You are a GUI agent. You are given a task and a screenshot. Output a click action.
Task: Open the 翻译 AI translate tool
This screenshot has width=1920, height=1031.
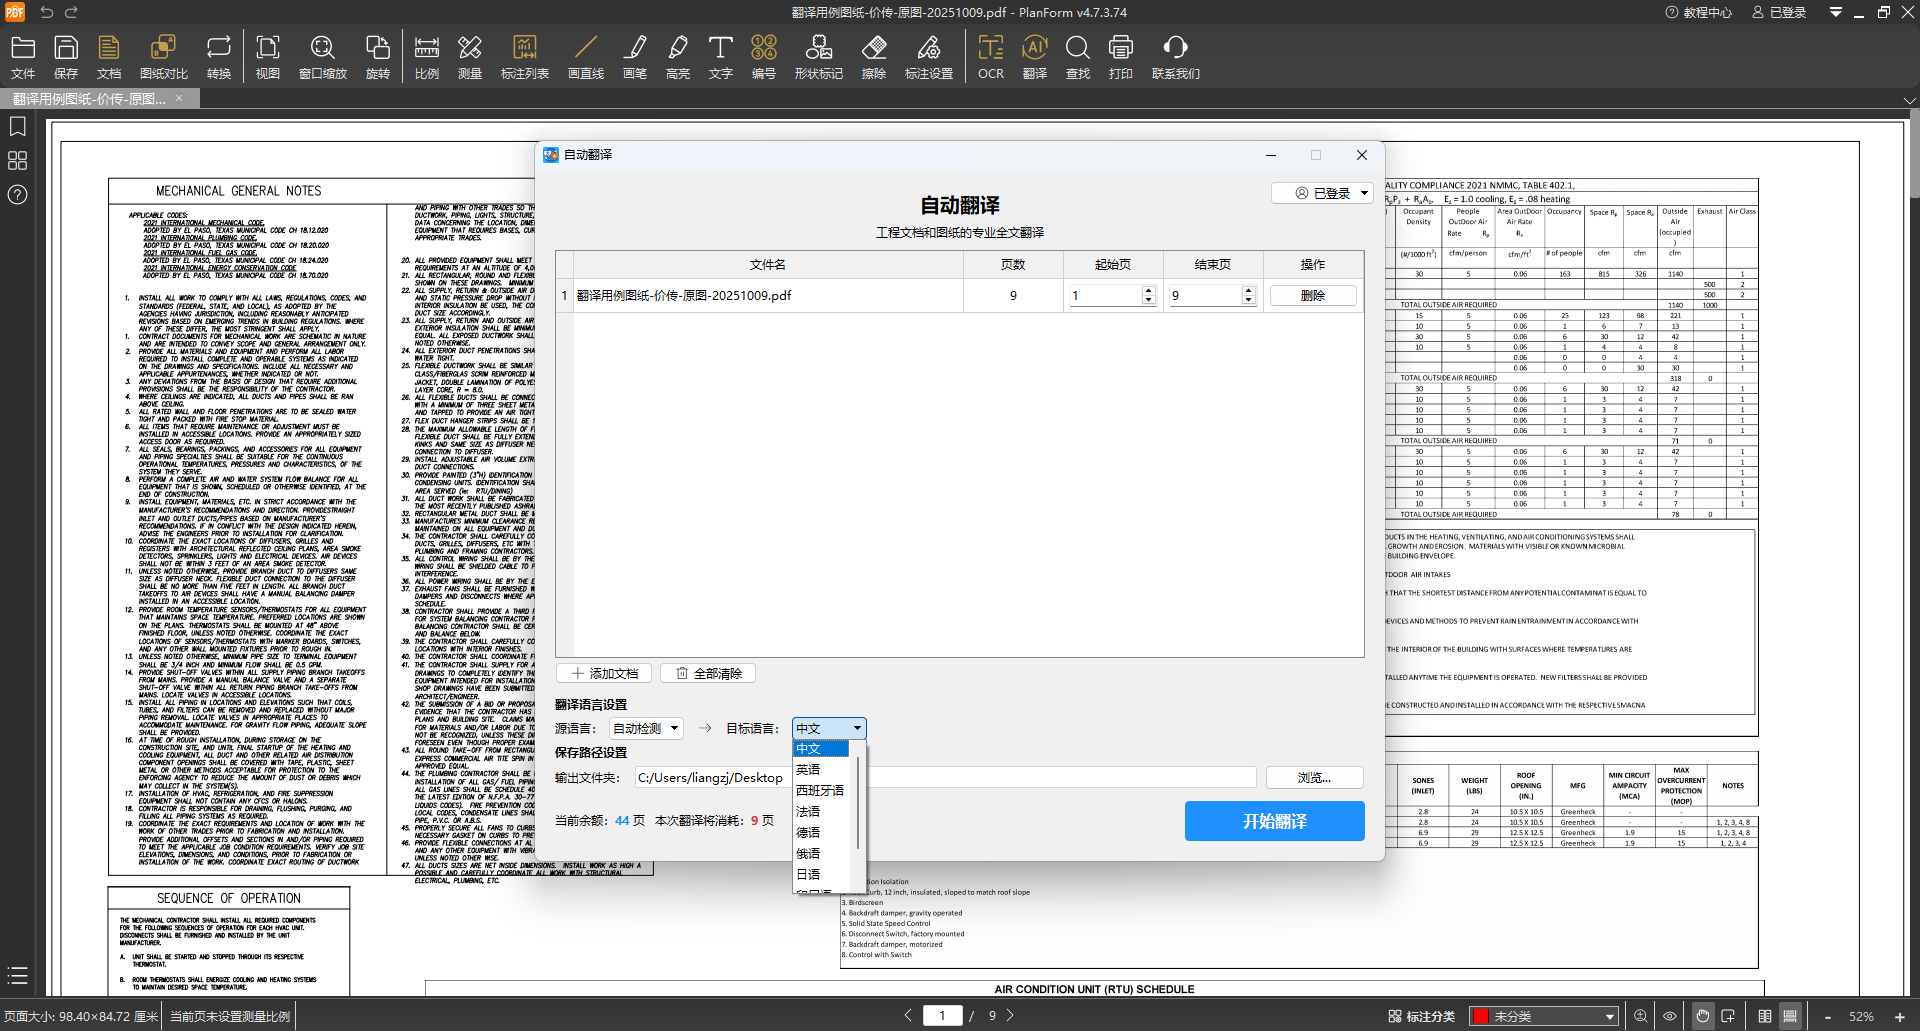point(1034,56)
